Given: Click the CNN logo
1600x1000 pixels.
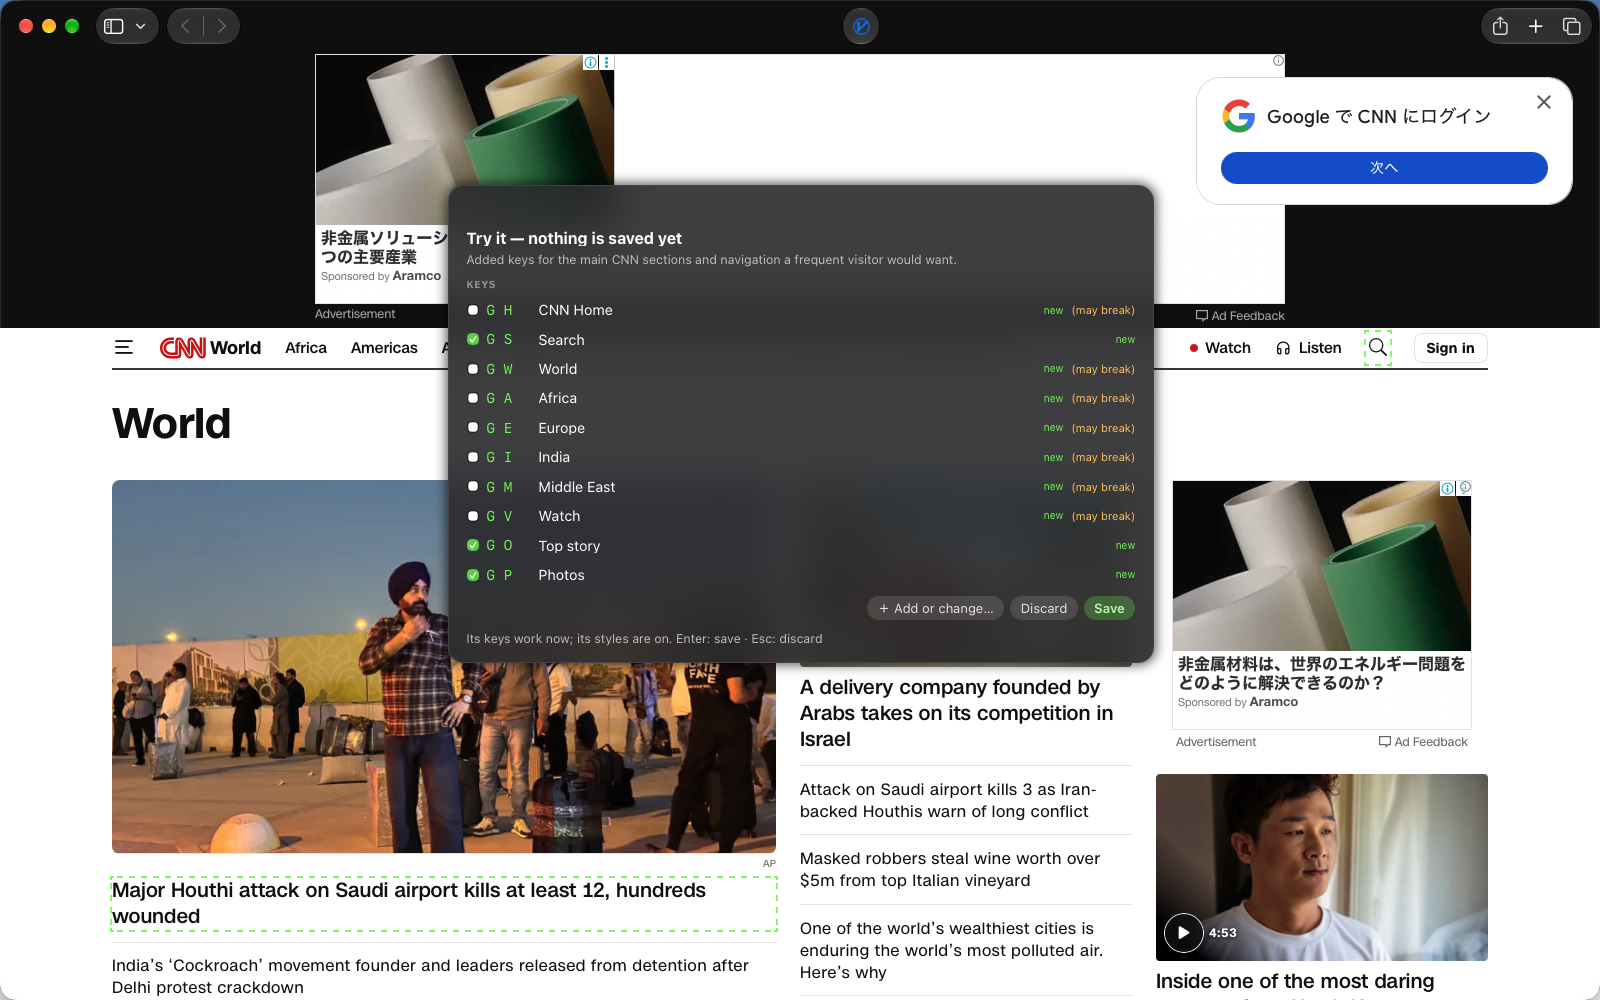Looking at the screenshot, I should (183, 347).
